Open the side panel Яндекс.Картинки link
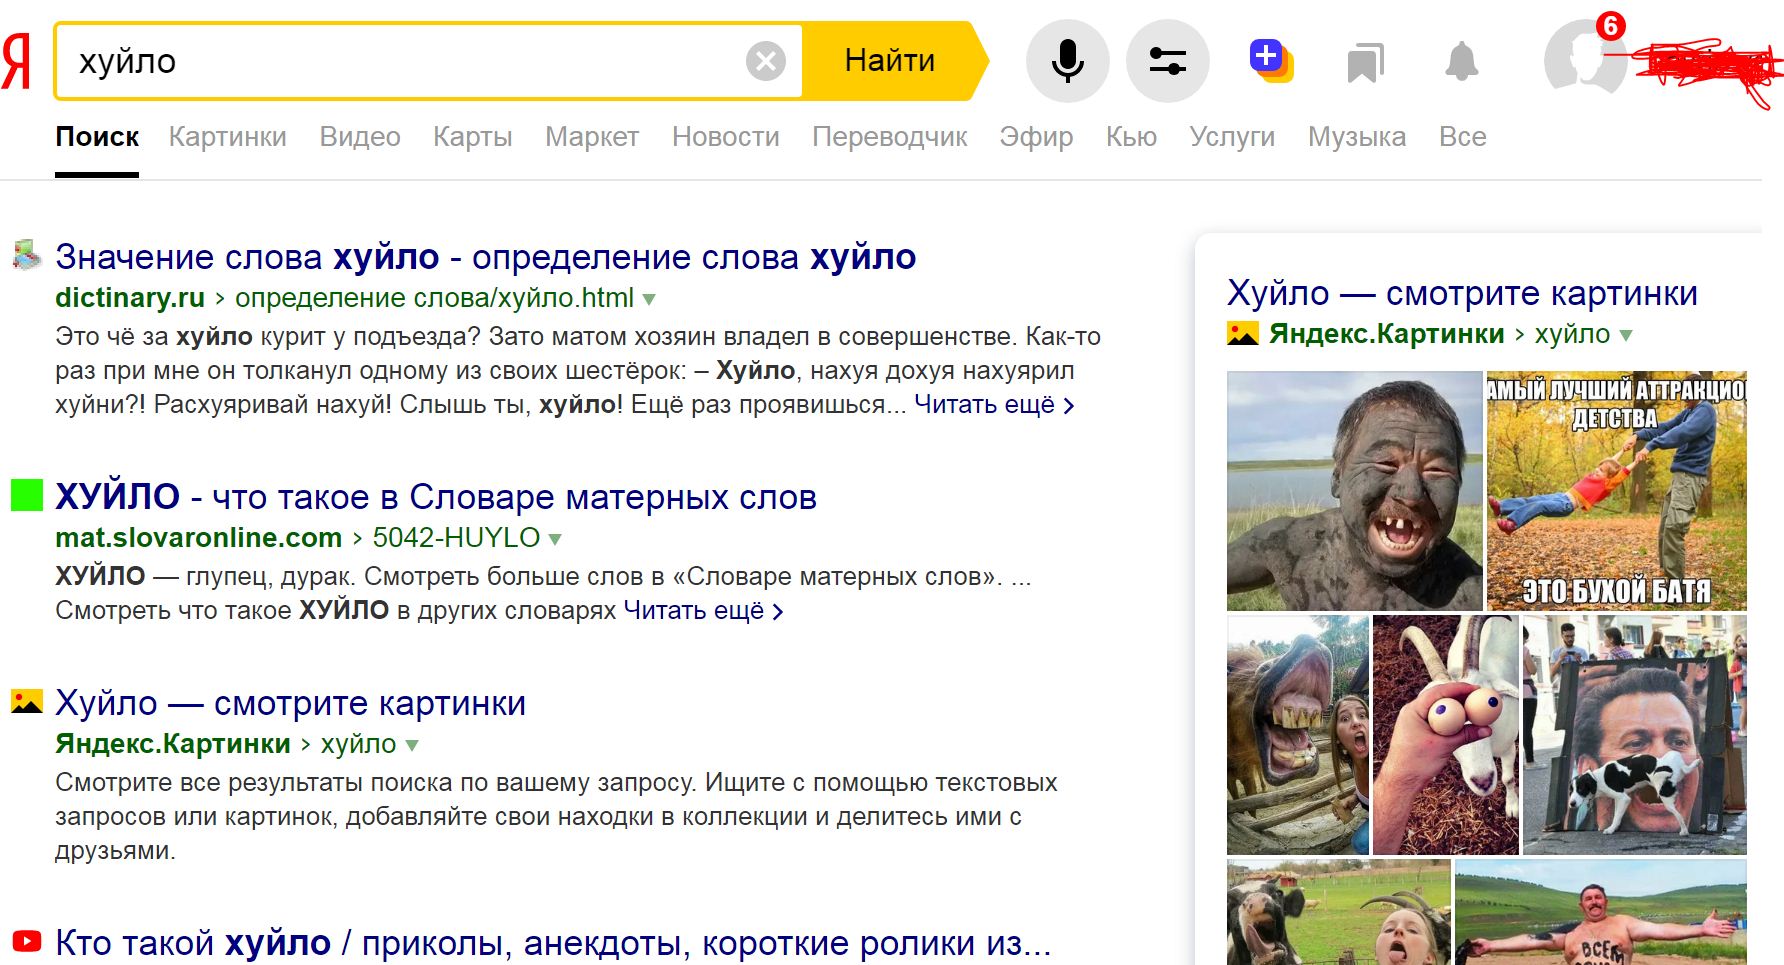This screenshot has height=965, width=1784. point(1387,334)
